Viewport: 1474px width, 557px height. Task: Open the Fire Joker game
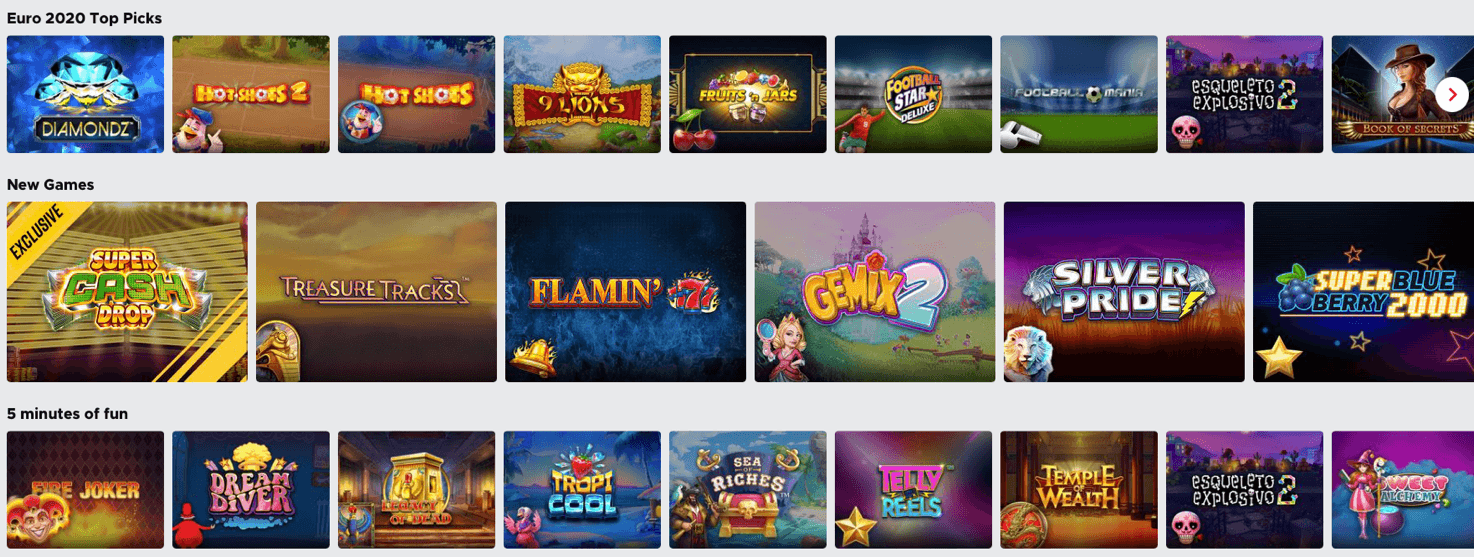[x=85, y=490]
